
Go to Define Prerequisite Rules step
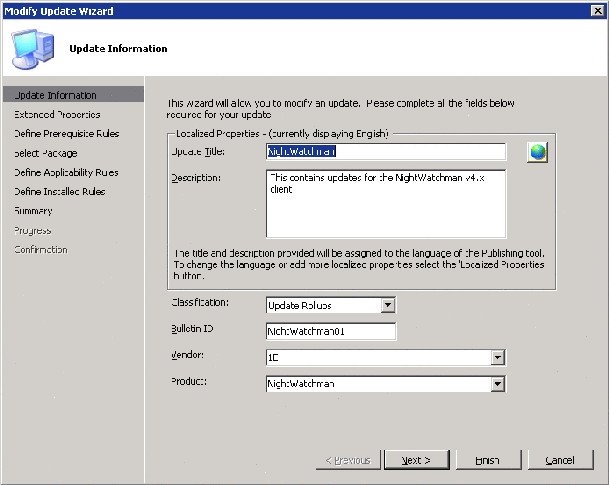pos(67,134)
